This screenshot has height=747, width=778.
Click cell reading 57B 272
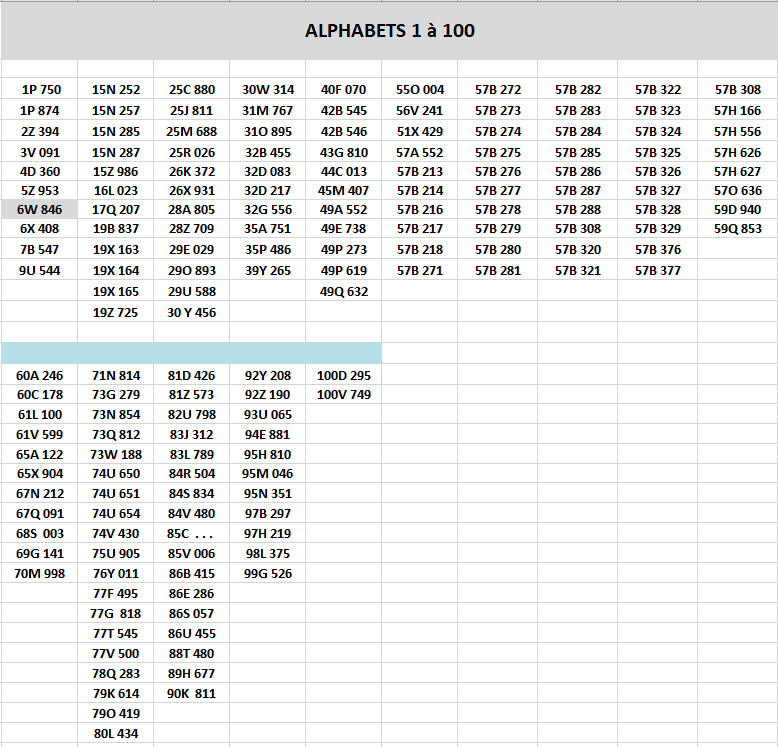(498, 90)
